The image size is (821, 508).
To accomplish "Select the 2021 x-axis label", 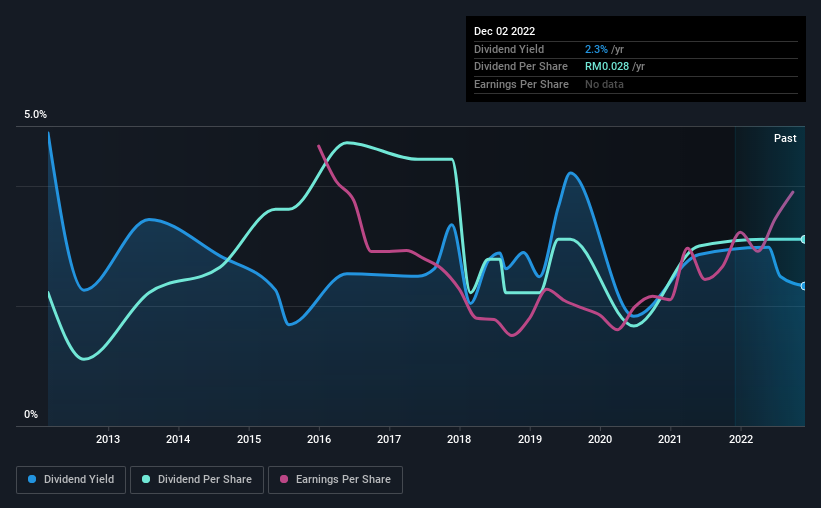I will click(x=670, y=439).
